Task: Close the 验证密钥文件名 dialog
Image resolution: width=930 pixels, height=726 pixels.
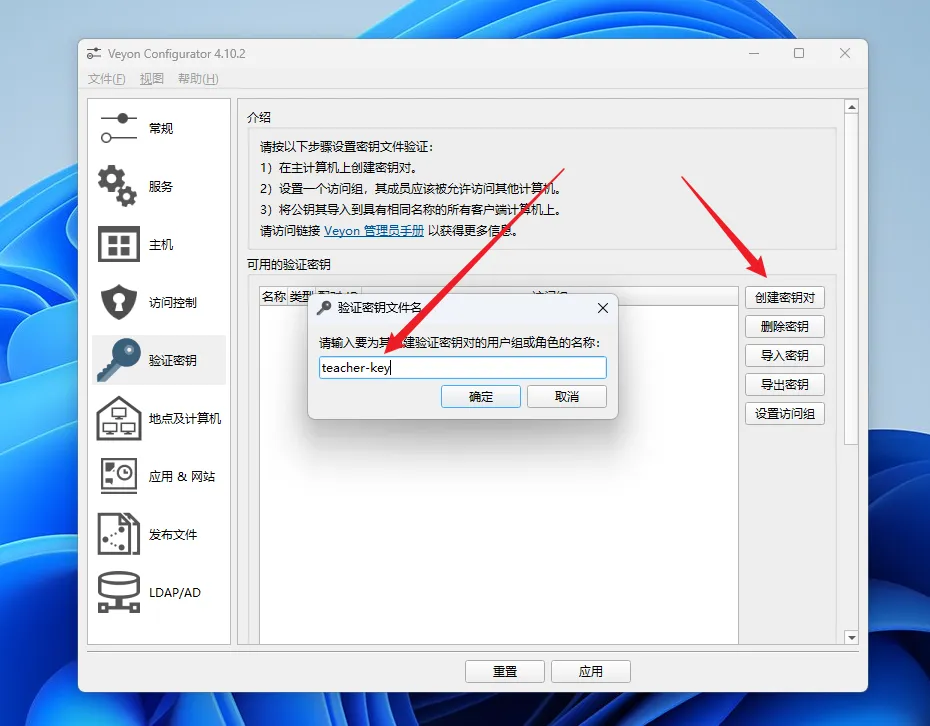Action: (x=603, y=308)
